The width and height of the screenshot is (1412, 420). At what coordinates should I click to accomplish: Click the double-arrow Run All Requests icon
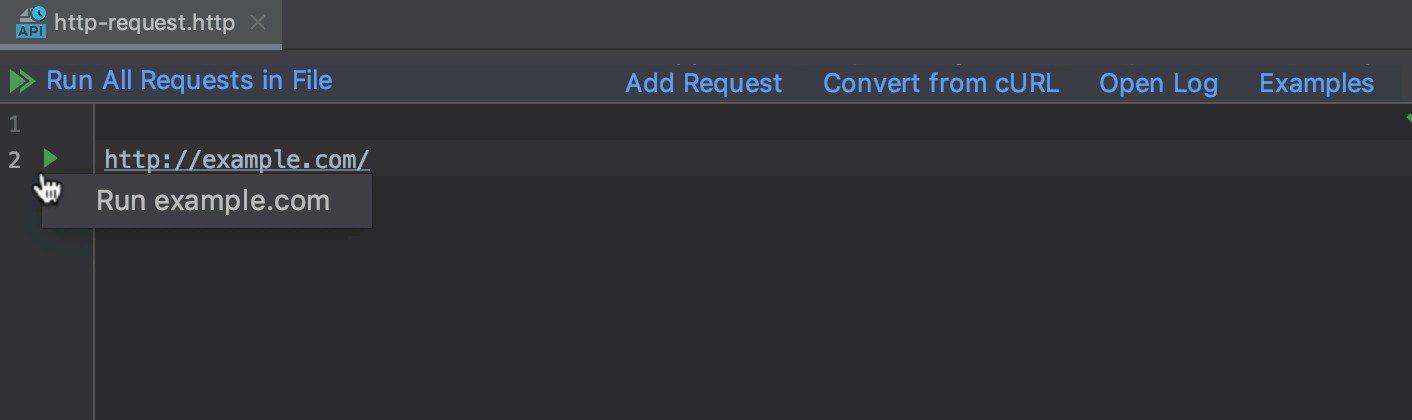(22, 81)
